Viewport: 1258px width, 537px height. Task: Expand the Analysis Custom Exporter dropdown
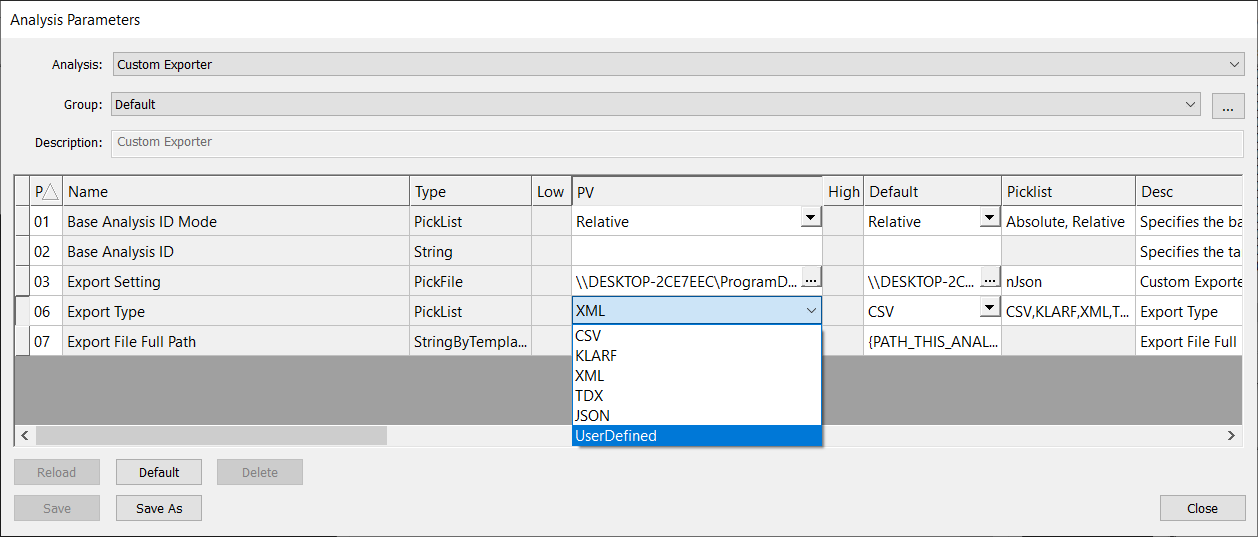pos(1235,65)
